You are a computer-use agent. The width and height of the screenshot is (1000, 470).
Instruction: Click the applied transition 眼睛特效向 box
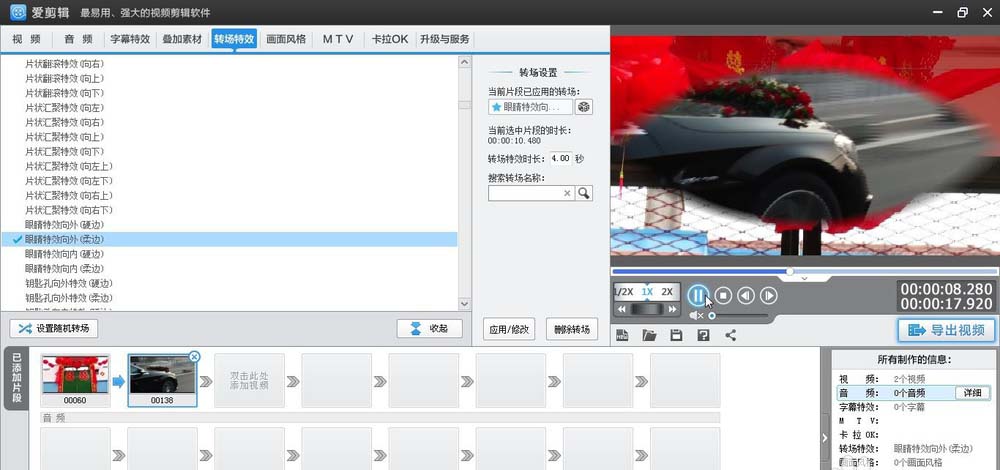[x=530, y=107]
